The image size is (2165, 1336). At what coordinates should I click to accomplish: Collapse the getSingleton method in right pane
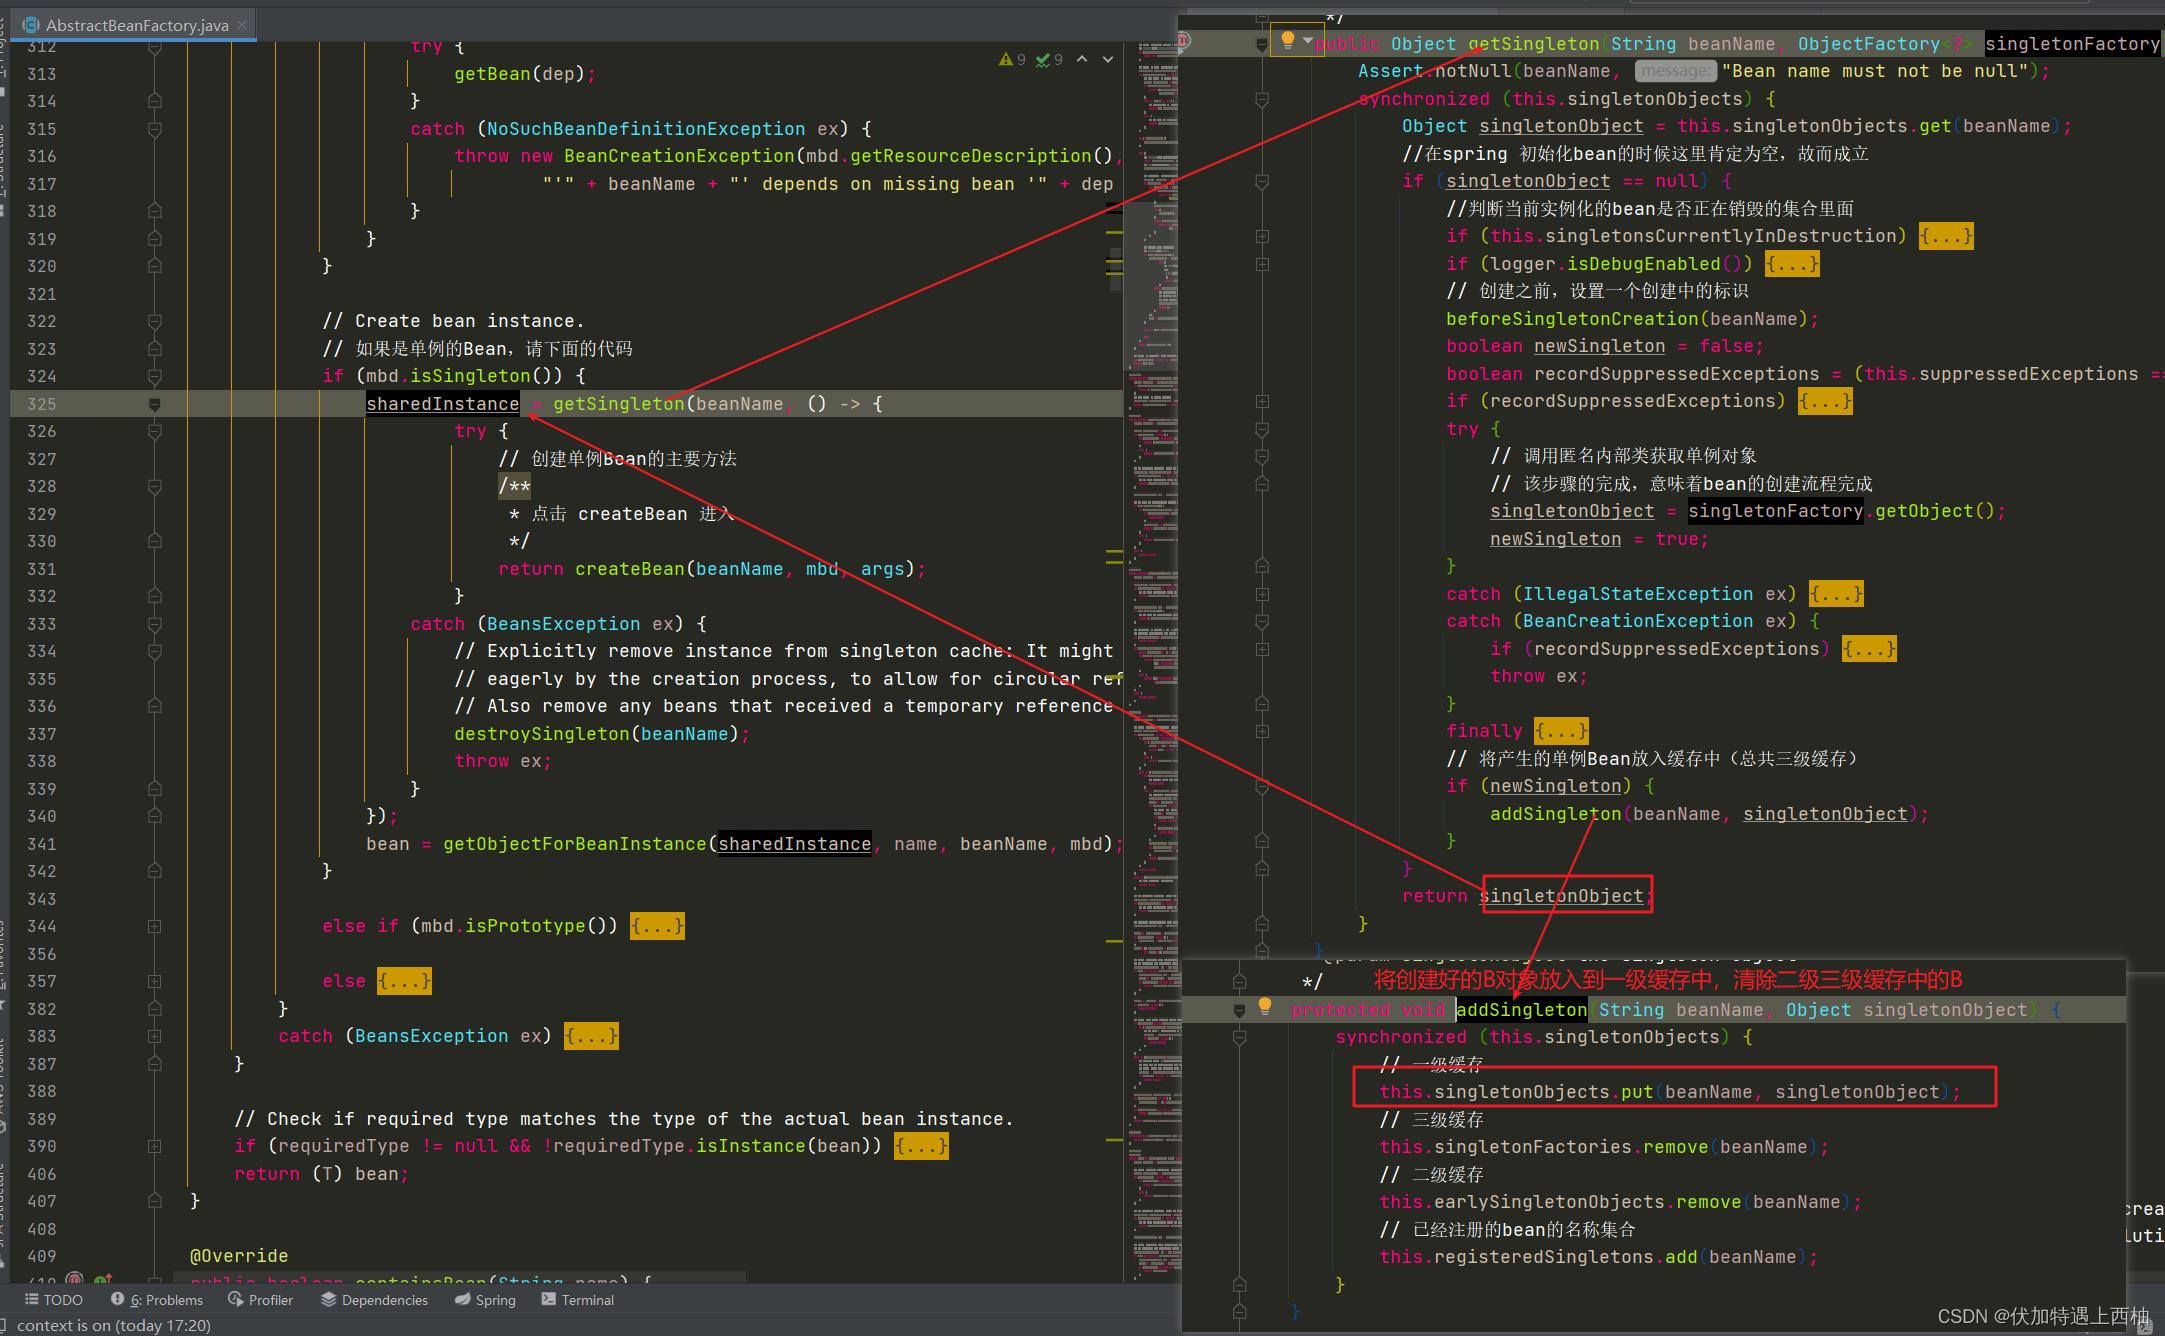(x=1262, y=44)
